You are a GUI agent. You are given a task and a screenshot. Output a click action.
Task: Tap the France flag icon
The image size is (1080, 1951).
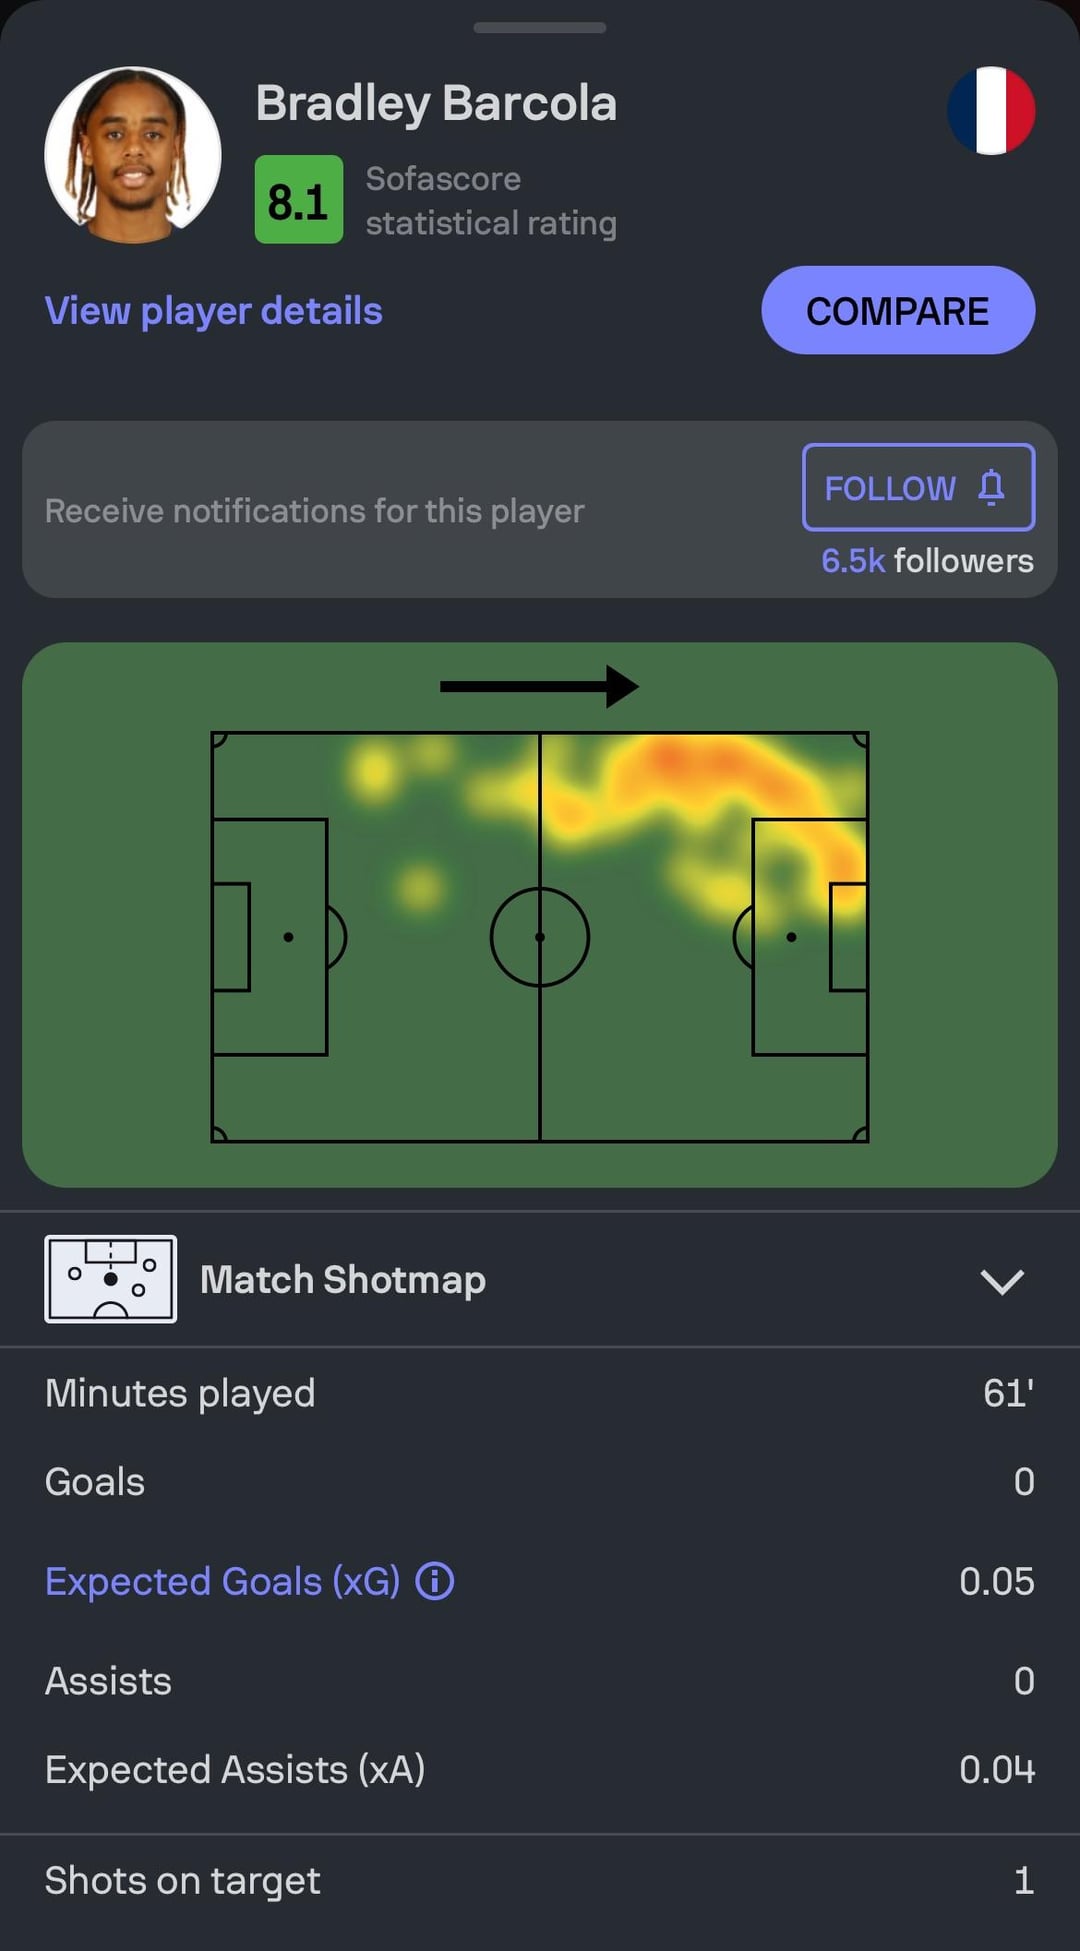click(991, 111)
